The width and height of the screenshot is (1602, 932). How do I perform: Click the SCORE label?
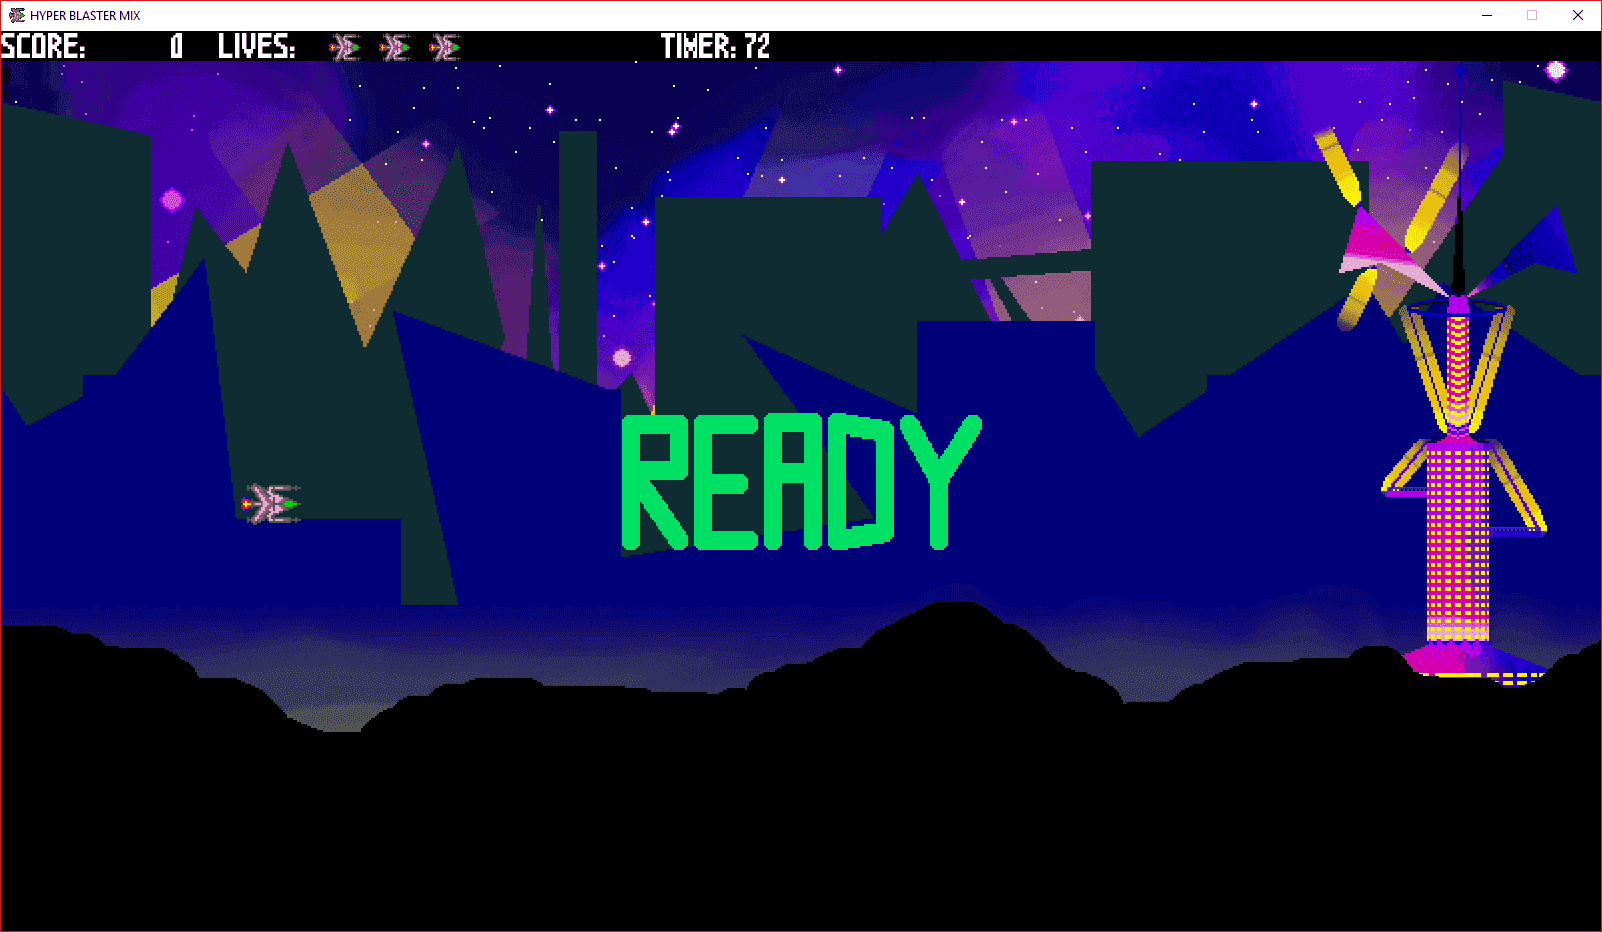click(x=43, y=46)
